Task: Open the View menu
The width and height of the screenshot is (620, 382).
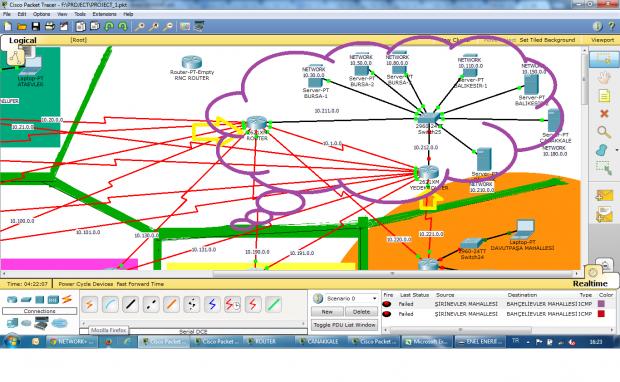Action: [x=62, y=14]
